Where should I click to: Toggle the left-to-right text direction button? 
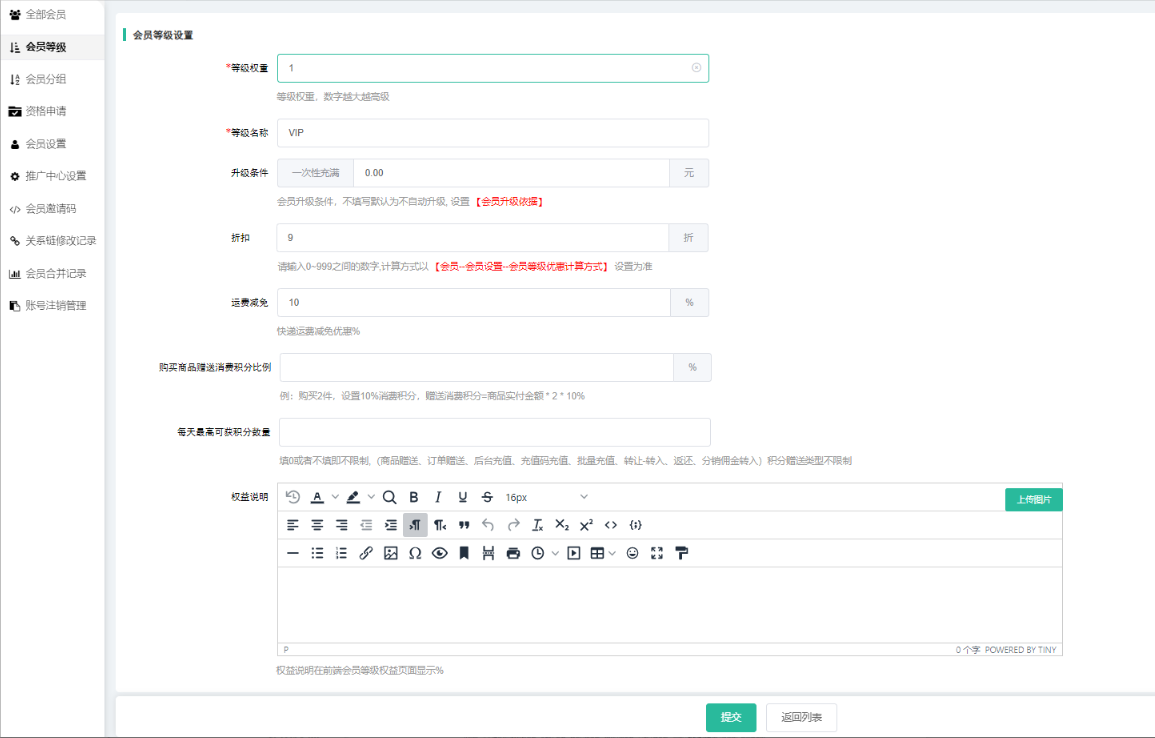point(415,525)
